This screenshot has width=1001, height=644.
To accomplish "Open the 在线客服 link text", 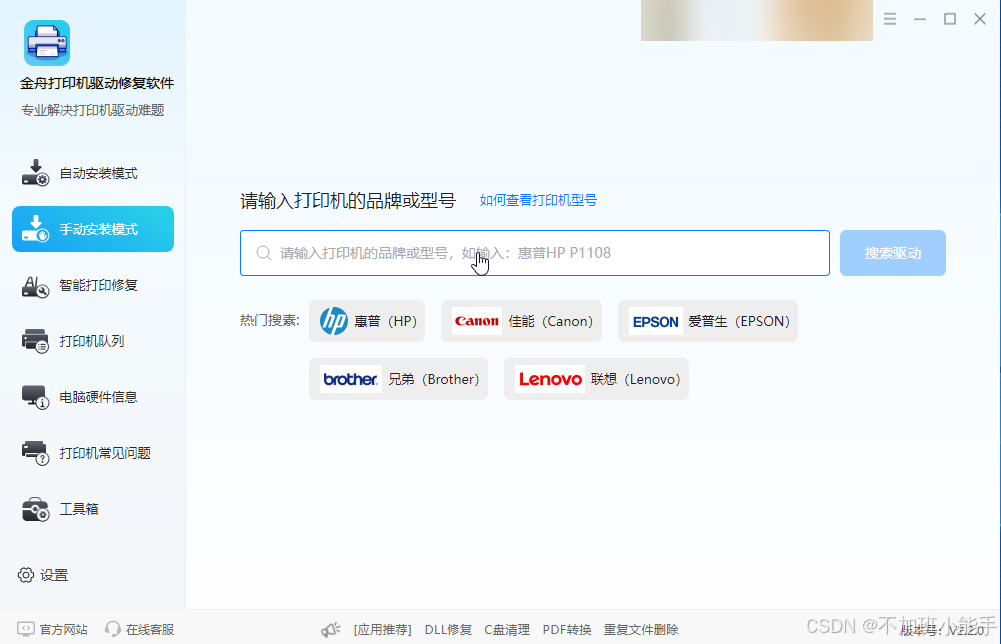I will pos(150,630).
